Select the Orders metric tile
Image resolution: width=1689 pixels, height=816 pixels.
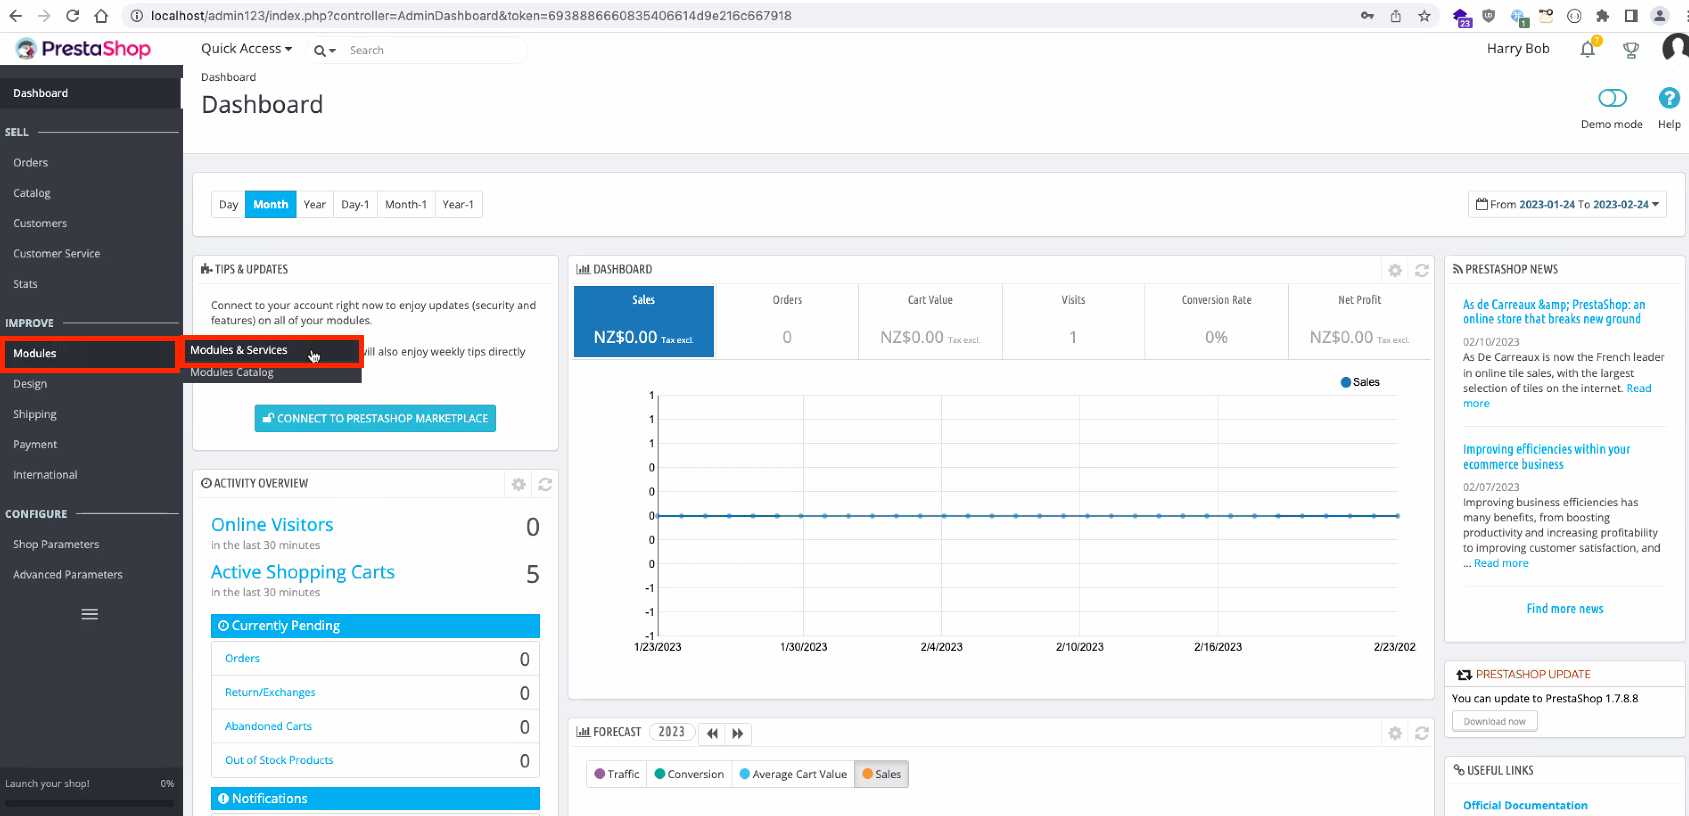click(x=787, y=322)
